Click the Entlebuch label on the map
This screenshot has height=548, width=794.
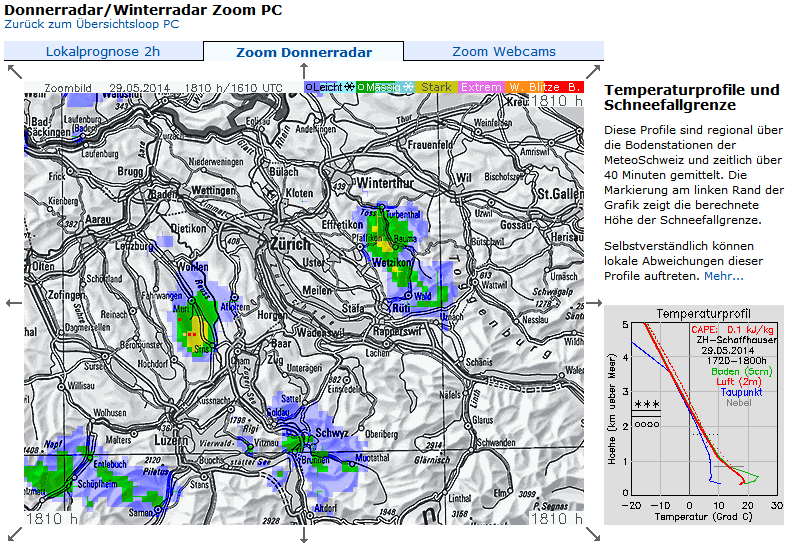[109, 464]
